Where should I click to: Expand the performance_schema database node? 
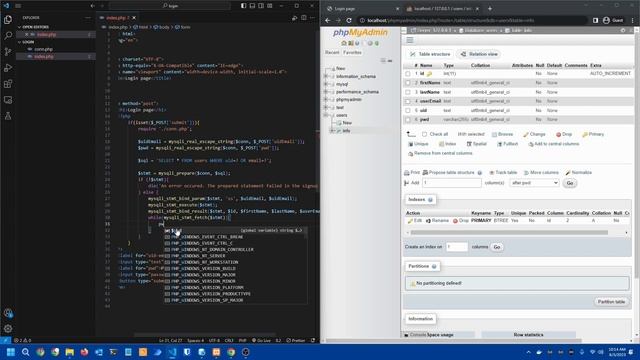(326, 92)
